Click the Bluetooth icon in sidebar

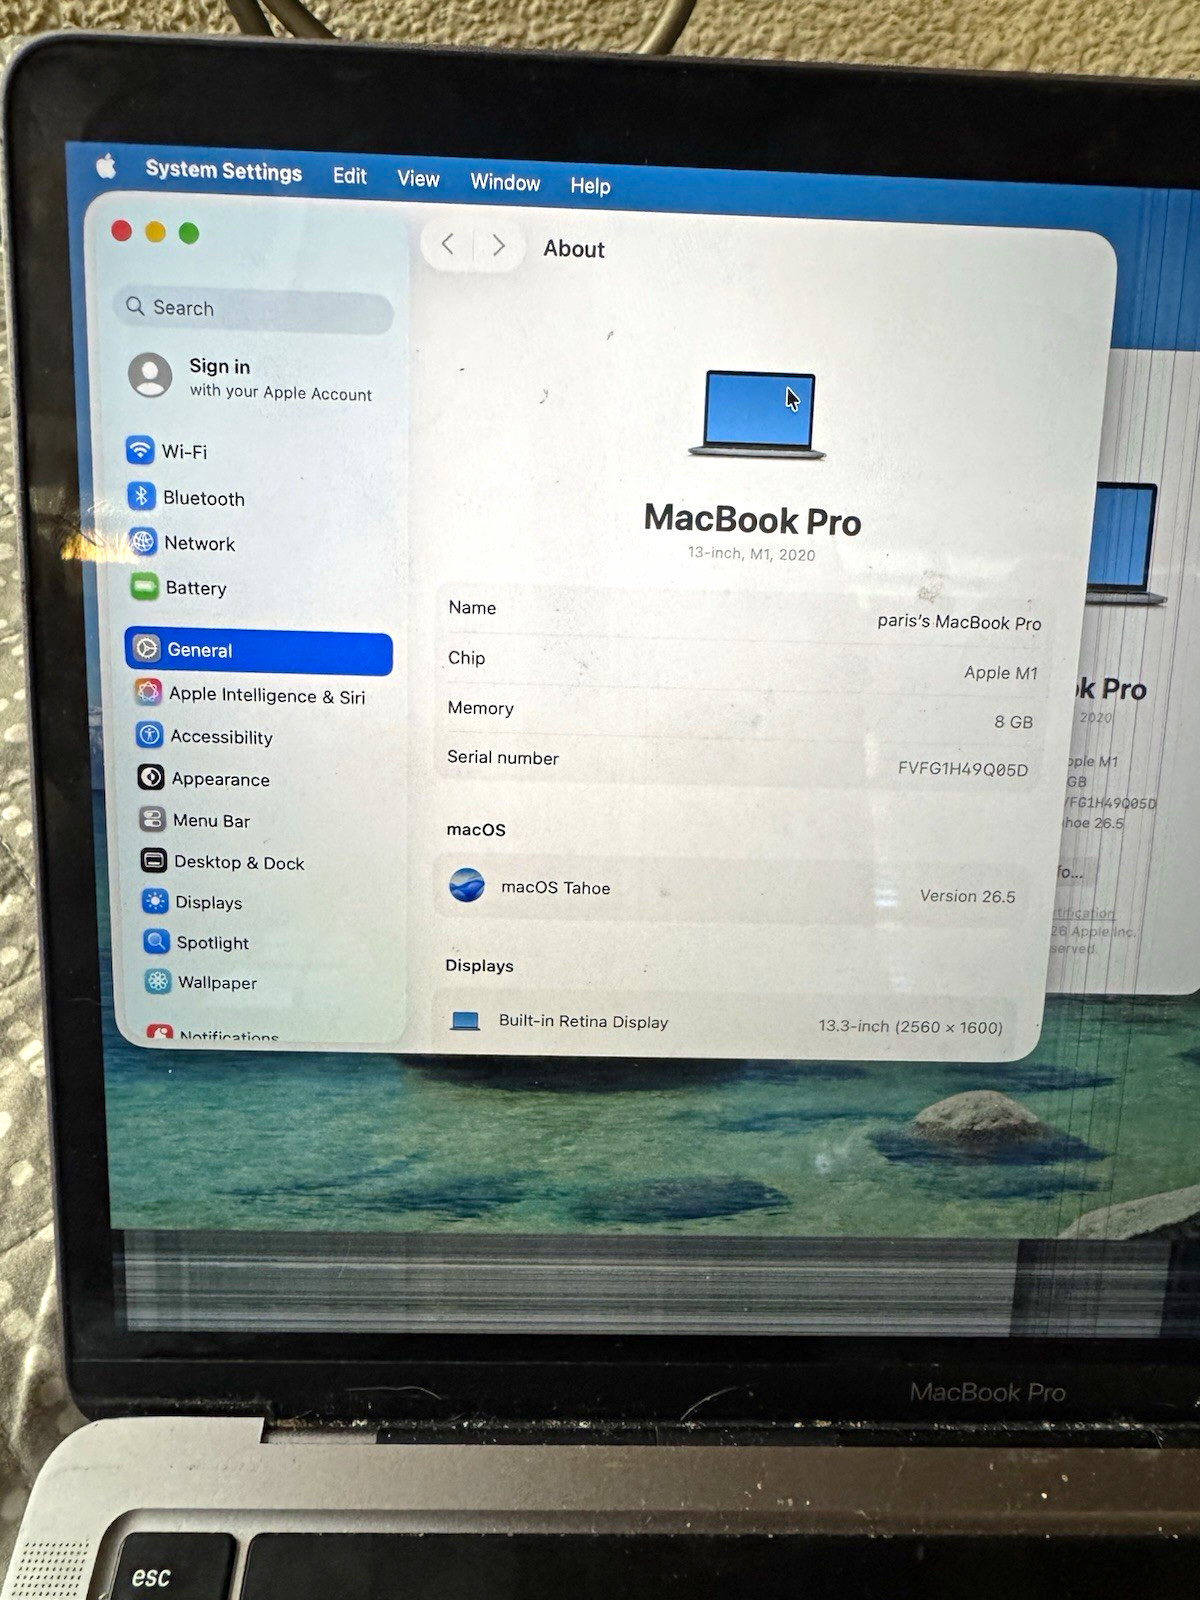[142, 495]
